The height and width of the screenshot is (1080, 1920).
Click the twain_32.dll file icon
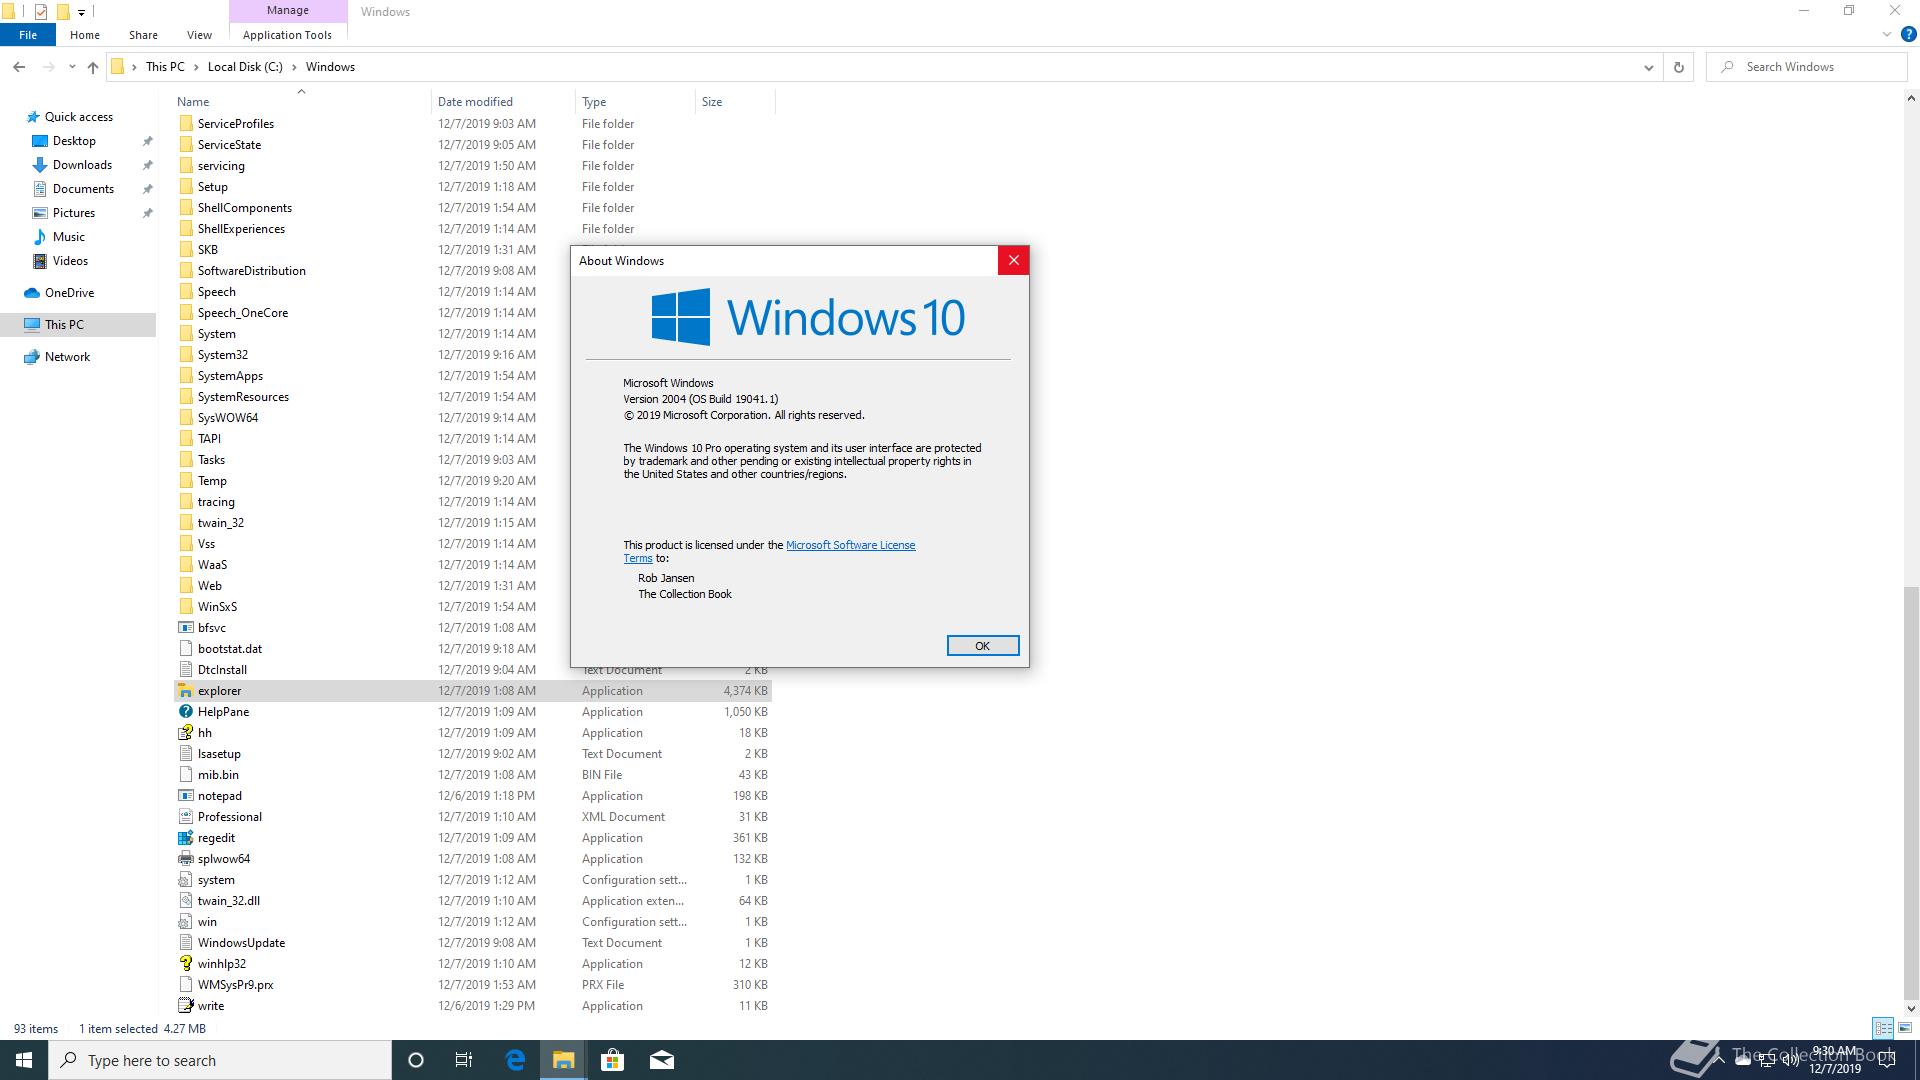[x=185, y=901]
